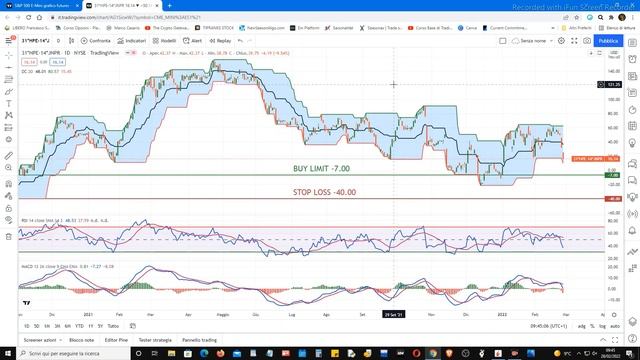640x360 pixels.
Task: Click the blue Pubblica button
Action: point(608,41)
